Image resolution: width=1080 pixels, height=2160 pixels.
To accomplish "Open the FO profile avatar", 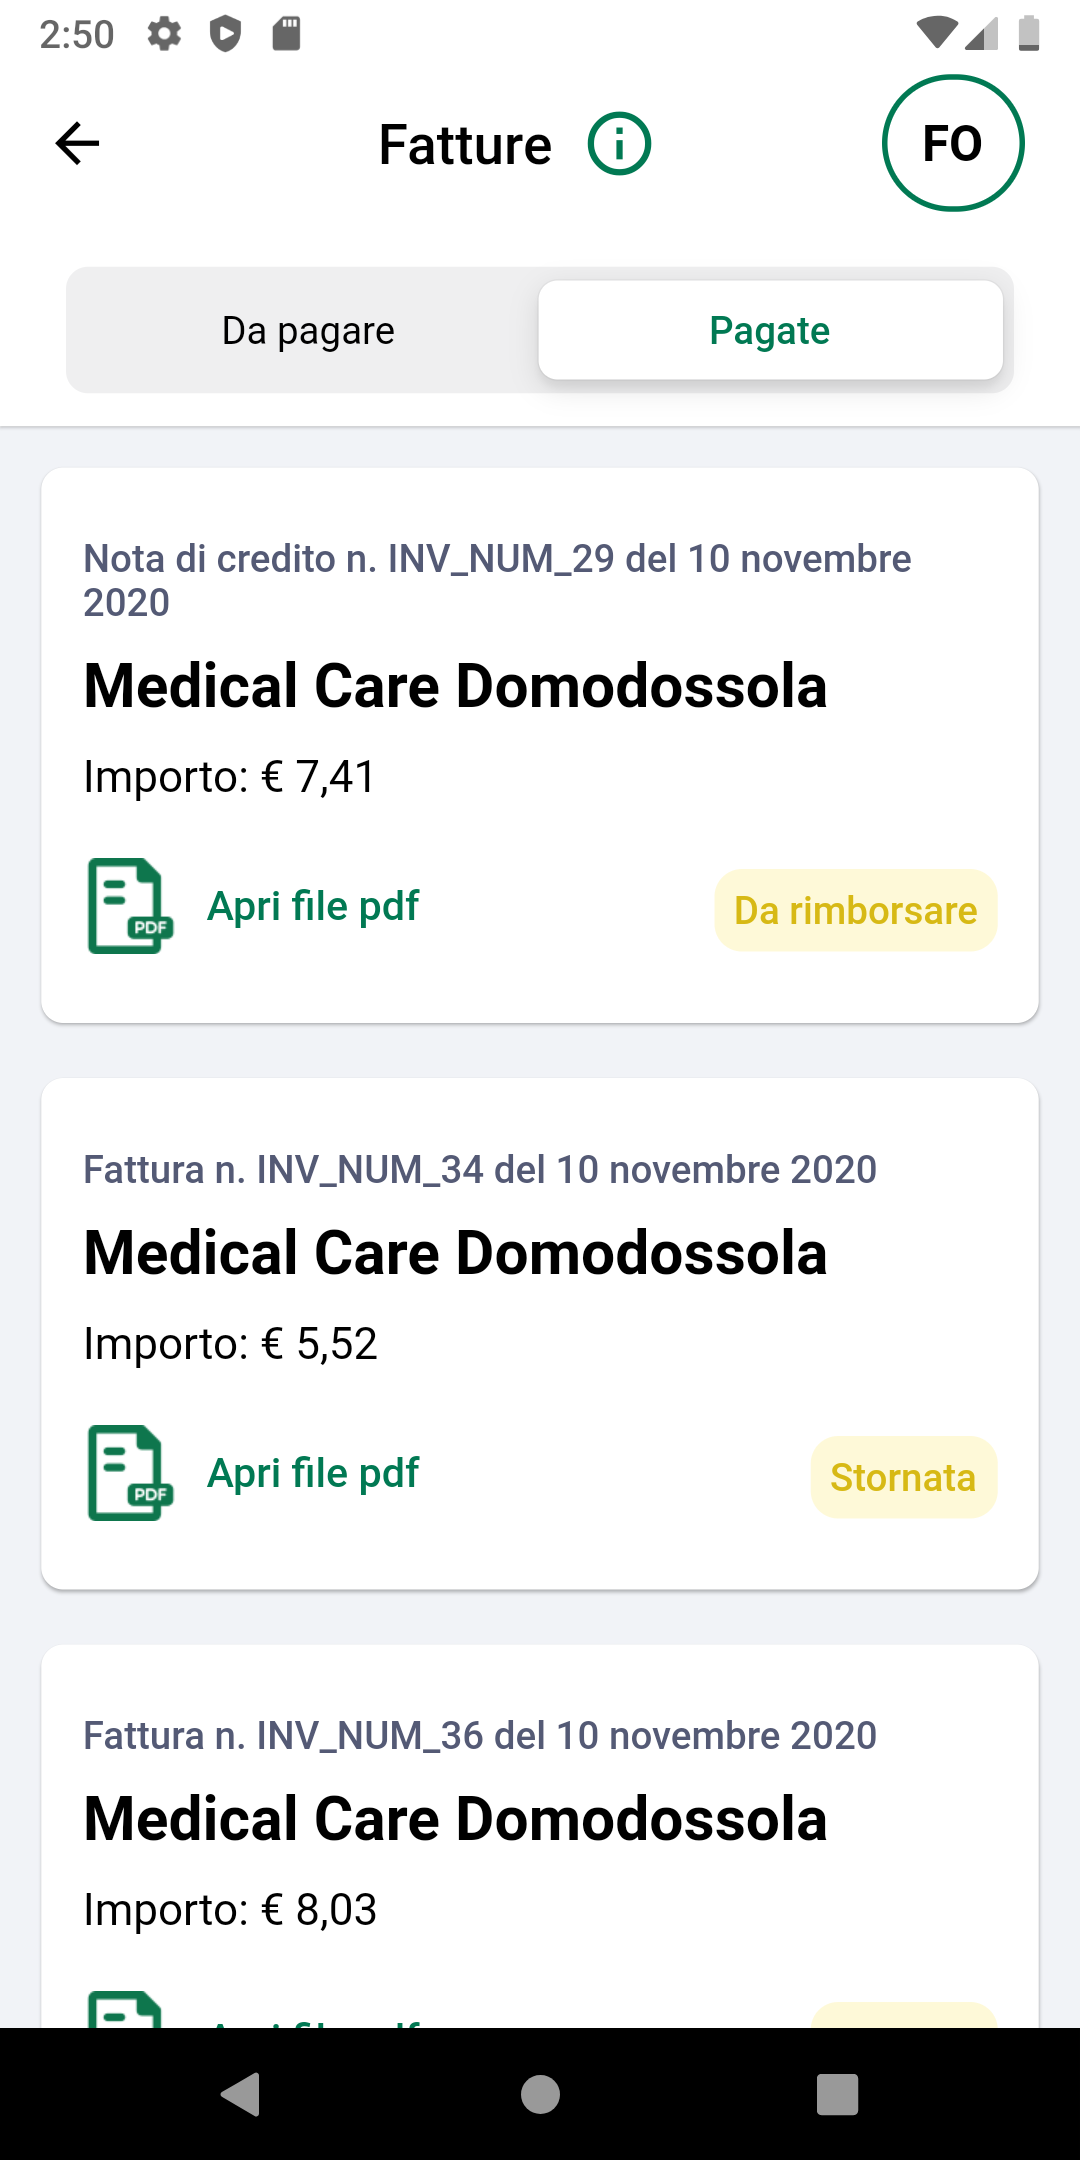I will pos(952,144).
